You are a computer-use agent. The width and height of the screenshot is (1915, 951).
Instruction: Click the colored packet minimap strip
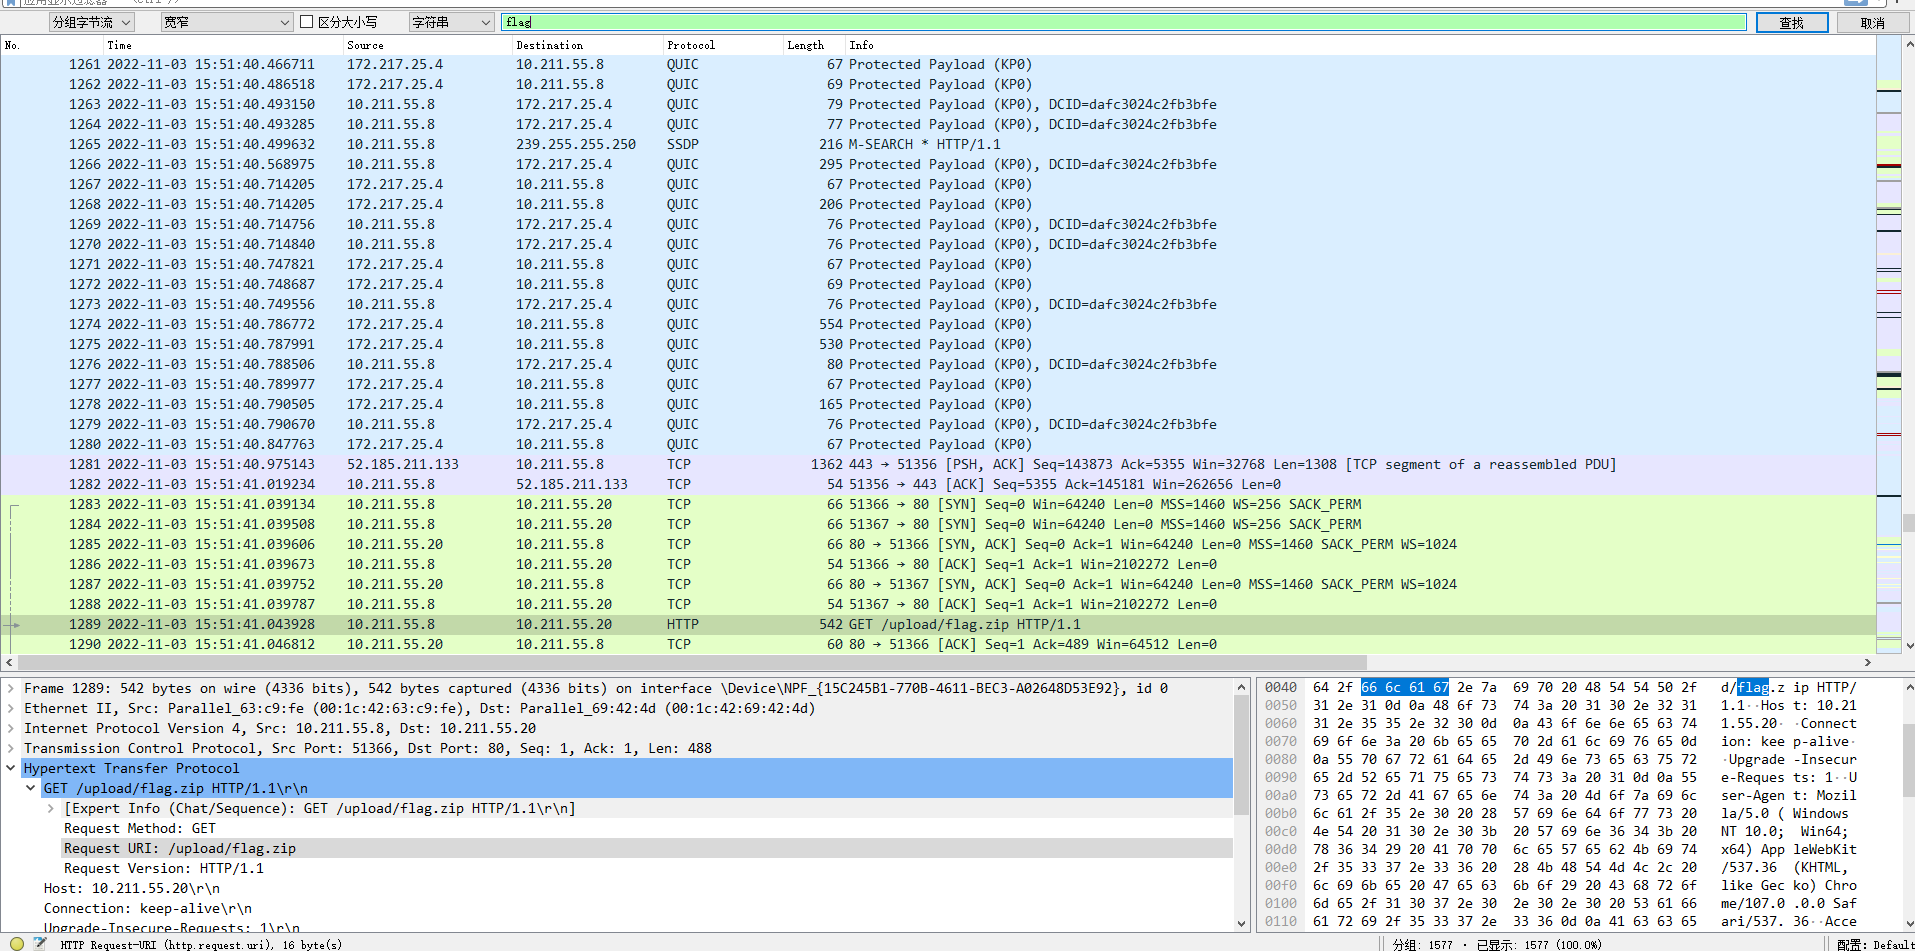pyautogui.click(x=1889, y=345)
